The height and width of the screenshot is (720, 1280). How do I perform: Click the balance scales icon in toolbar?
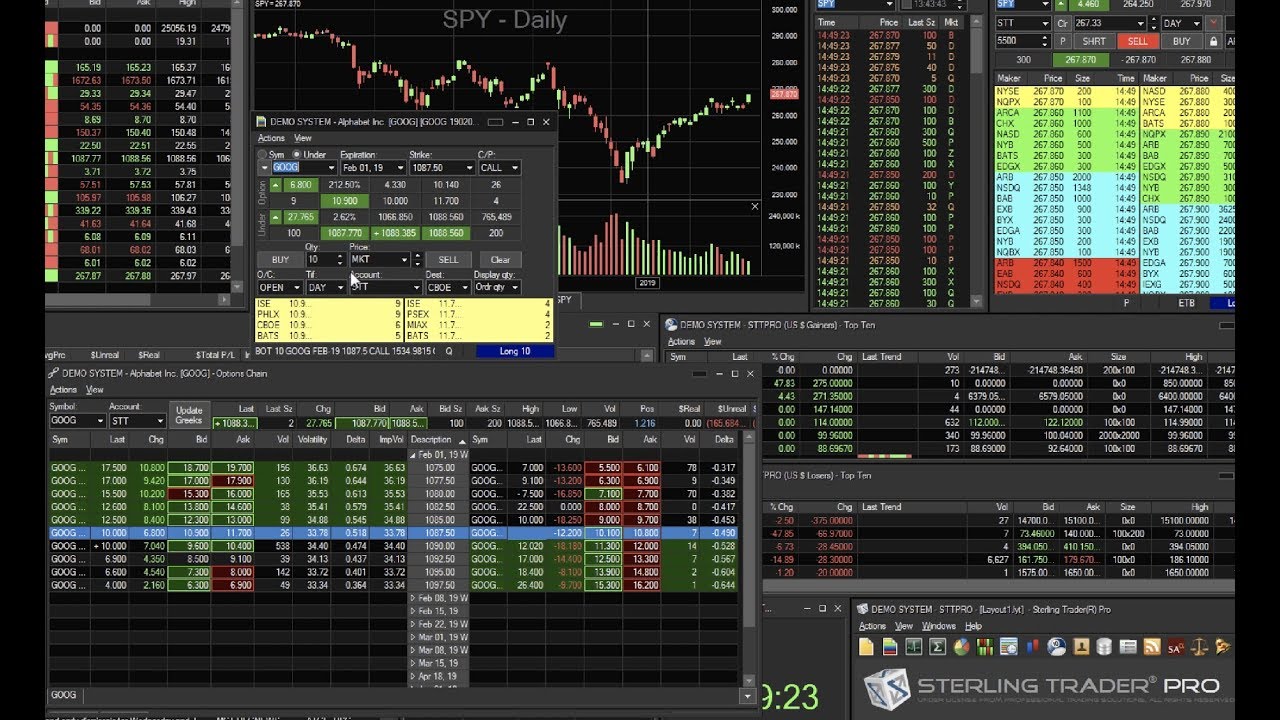1200,647
